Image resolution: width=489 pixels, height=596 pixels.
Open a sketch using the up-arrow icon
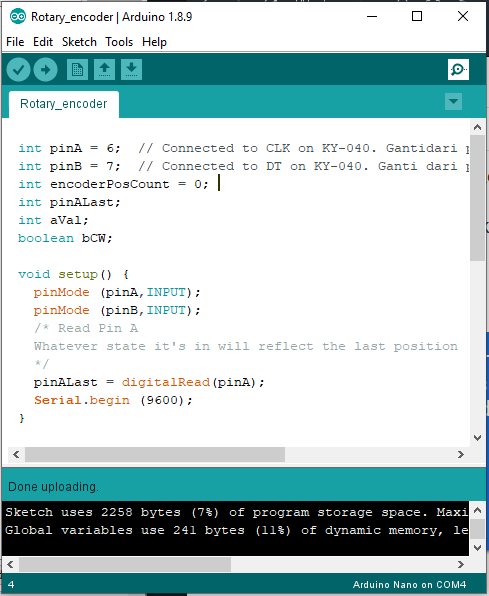104,70
